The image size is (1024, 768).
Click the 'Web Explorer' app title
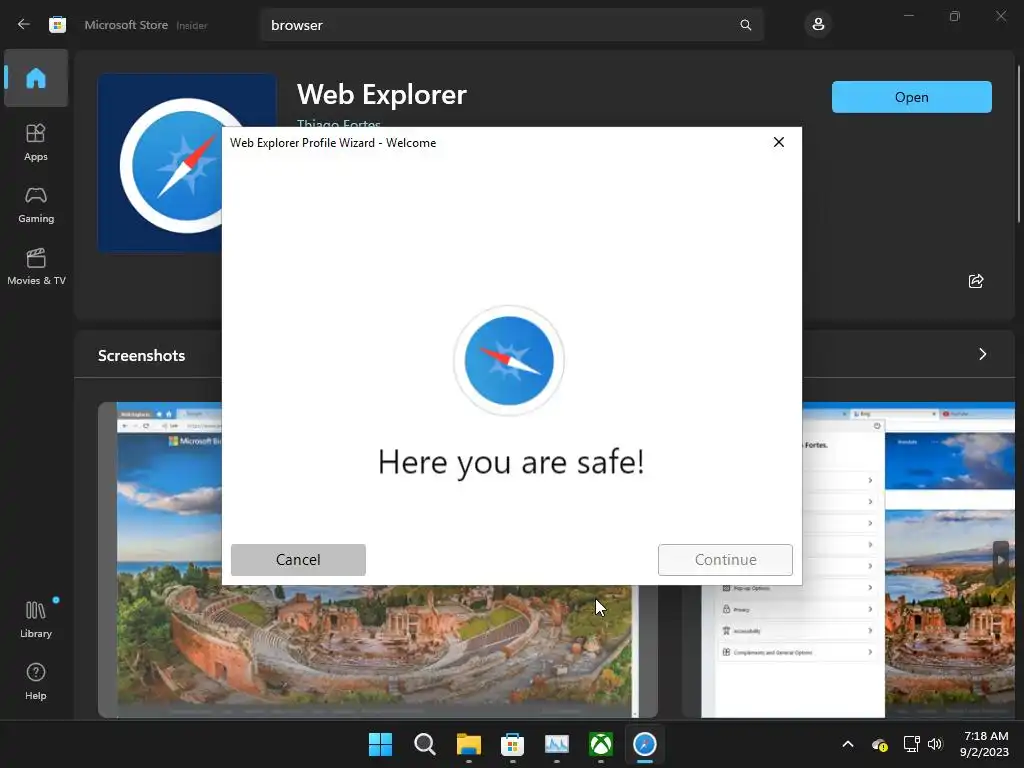point(382,95)
